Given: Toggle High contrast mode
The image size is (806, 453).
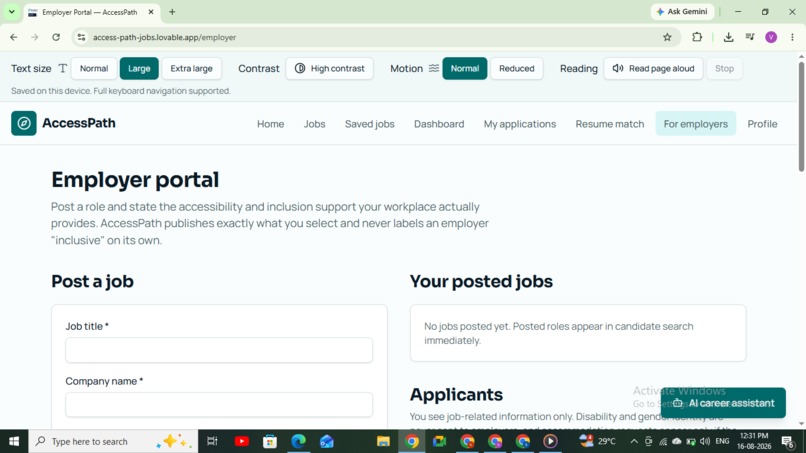Looking at the screenshot, I should pyautogui.click(x=329, y=68).
